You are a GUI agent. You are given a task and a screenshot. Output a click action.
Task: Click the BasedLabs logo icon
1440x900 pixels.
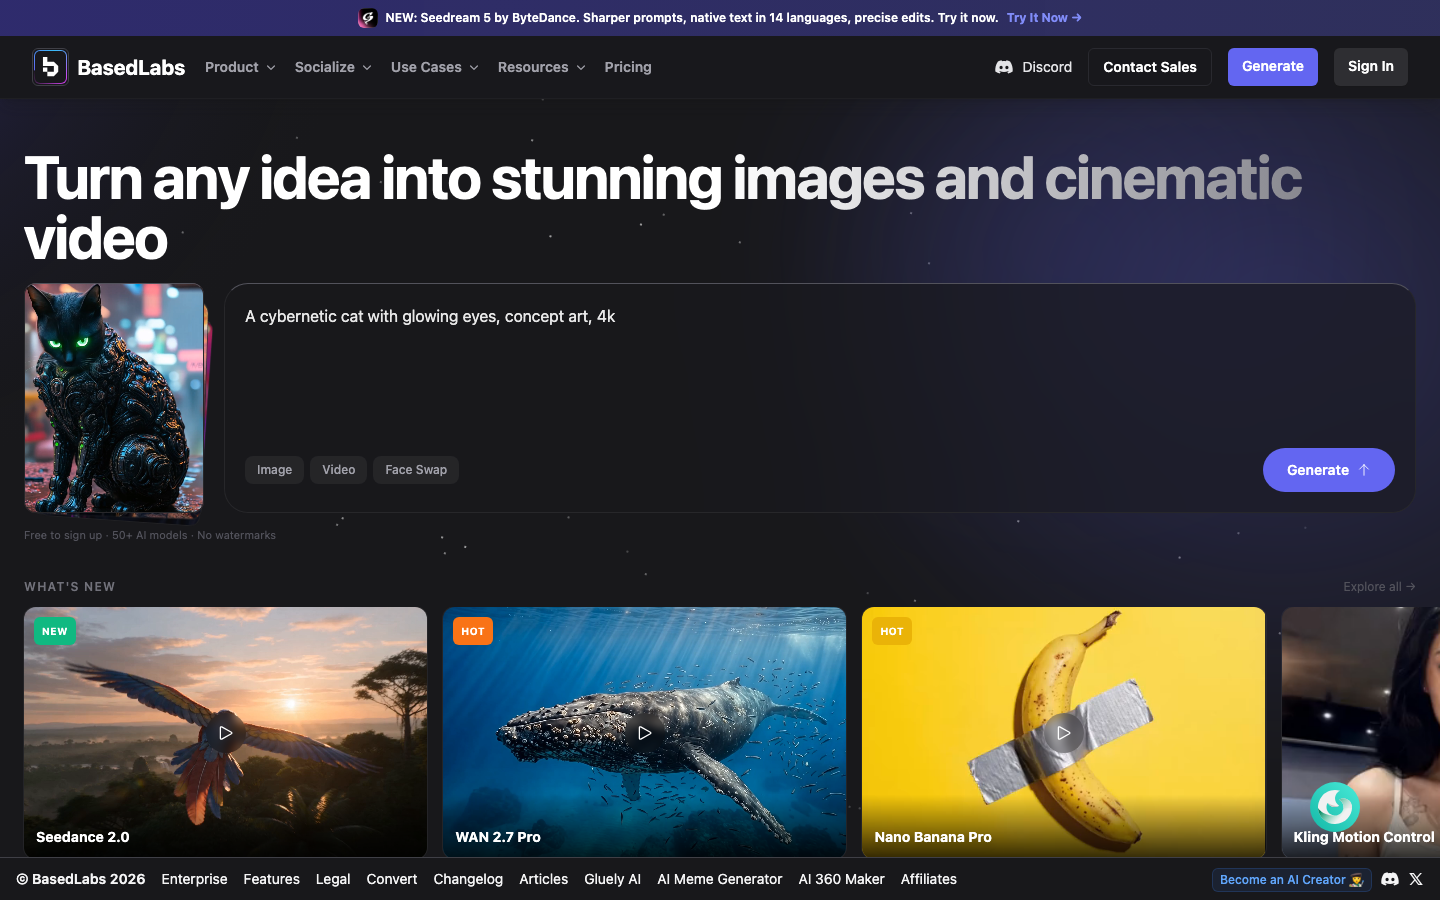pyautogui.click(x=50, y=67)
